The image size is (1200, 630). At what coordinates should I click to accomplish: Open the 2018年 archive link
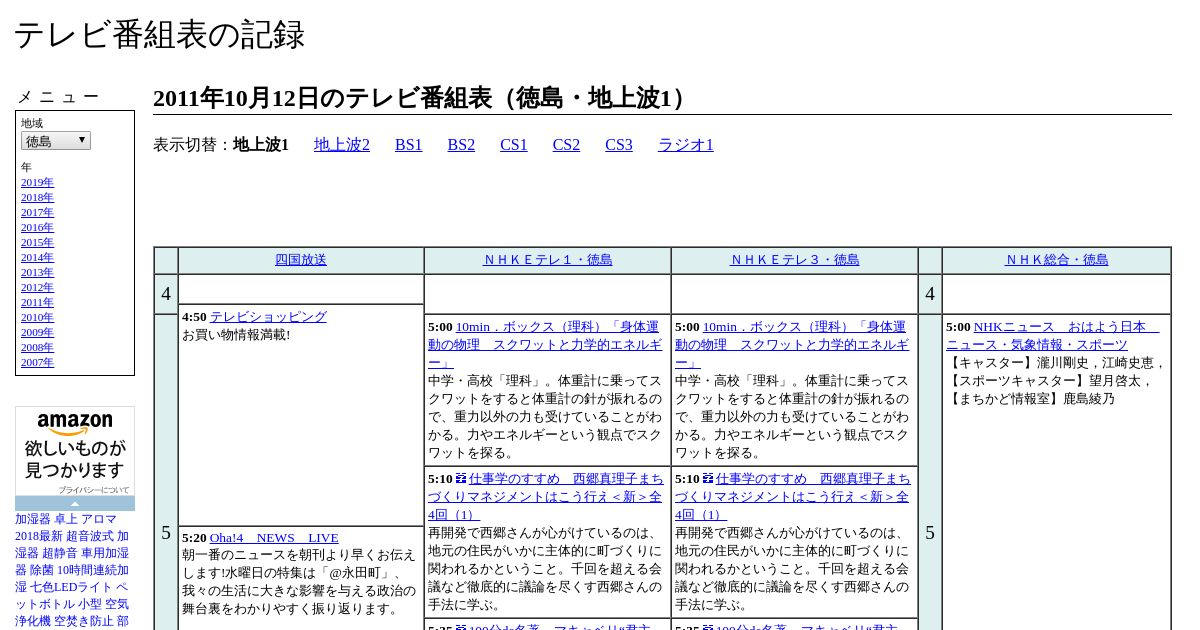tap(37, 197)
